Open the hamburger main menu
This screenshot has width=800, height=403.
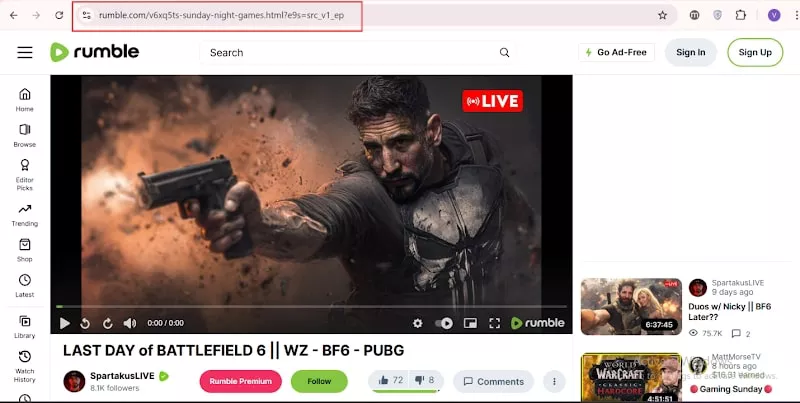(24, 52)
